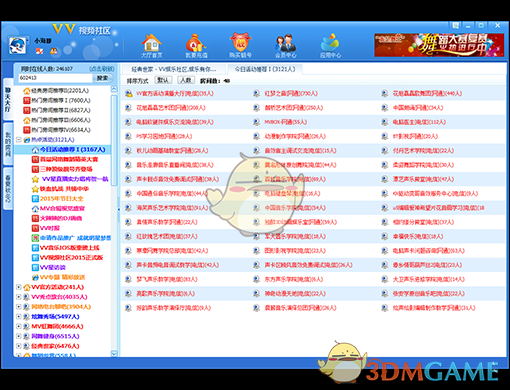
Task: Click the skin/menu icon left of minimize
Action: click(x=455, y=25)
